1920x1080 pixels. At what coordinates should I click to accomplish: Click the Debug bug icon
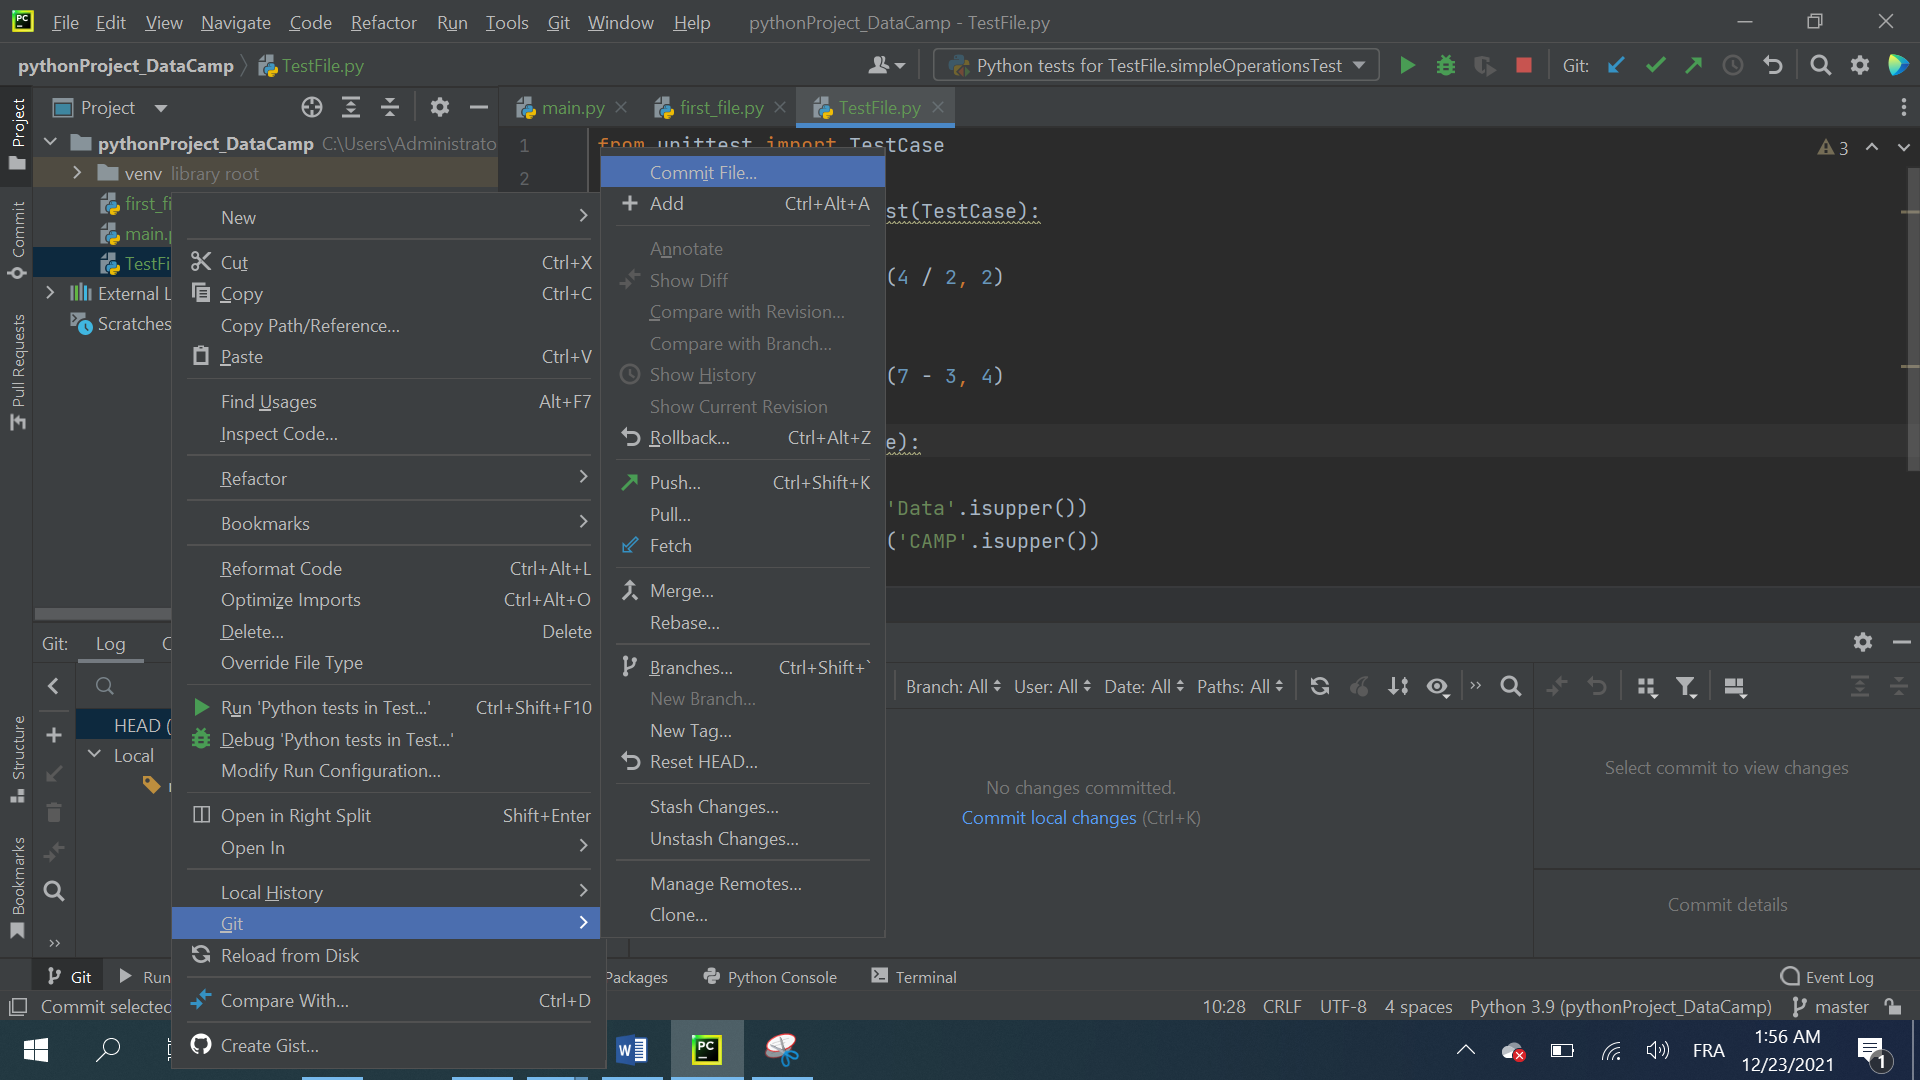[1445, 66]
